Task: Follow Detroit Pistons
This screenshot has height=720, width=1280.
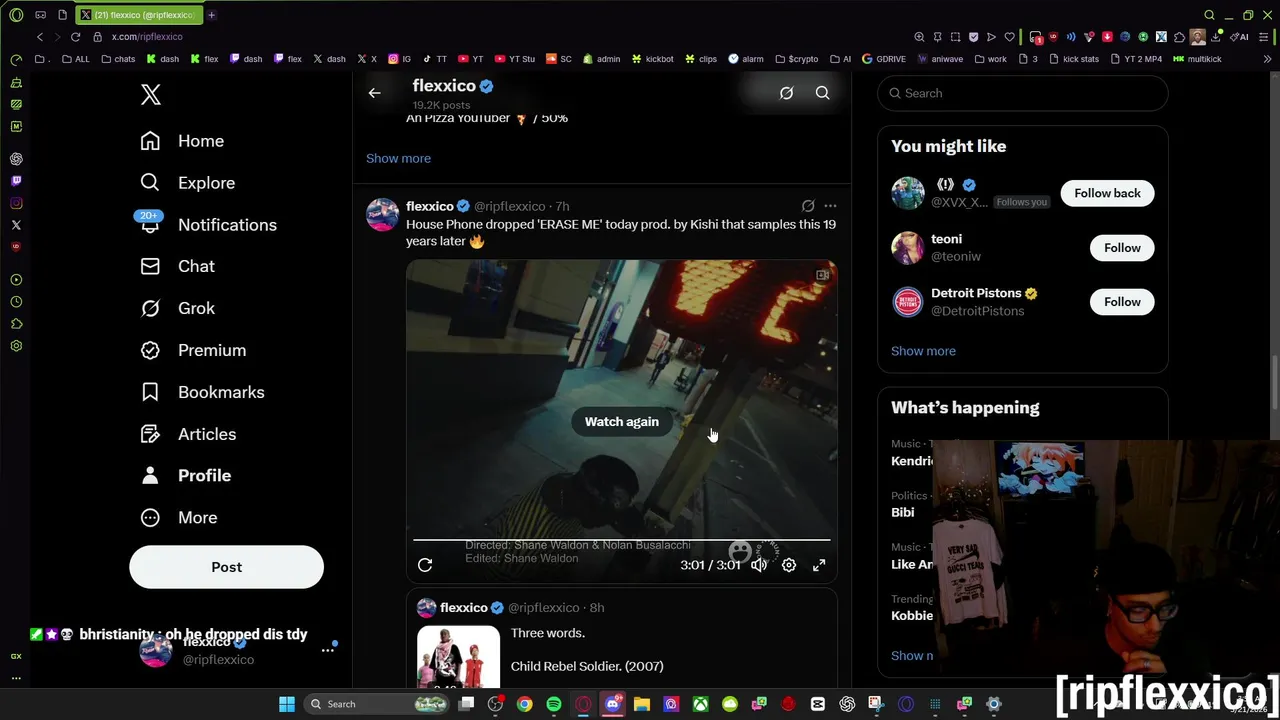Action: [x=1122, y=302]
